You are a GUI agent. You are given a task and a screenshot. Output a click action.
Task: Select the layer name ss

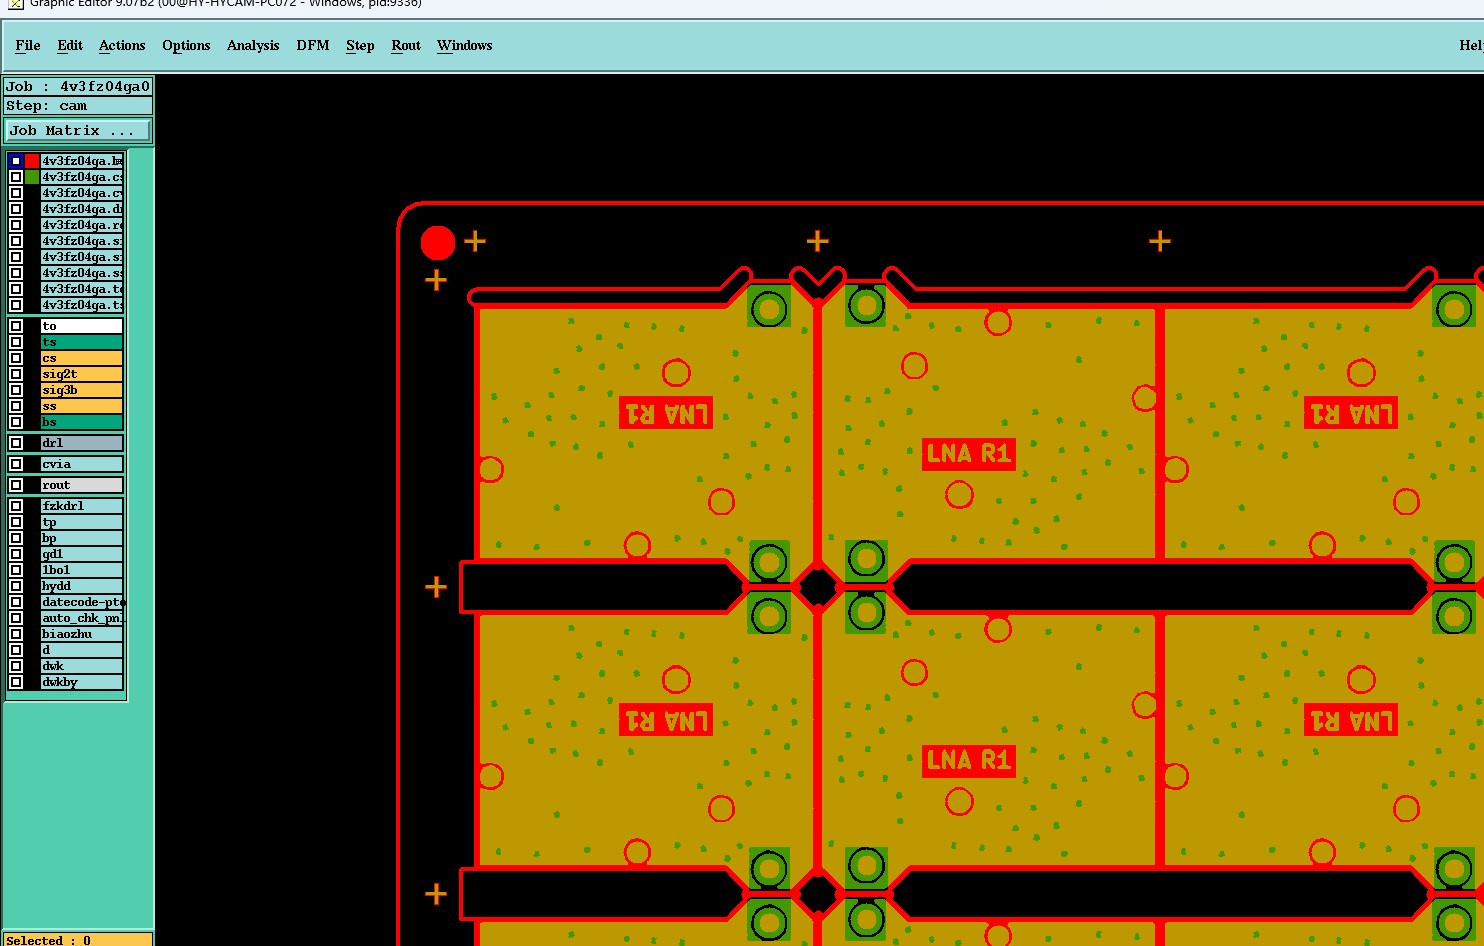[x=82, y=406]
